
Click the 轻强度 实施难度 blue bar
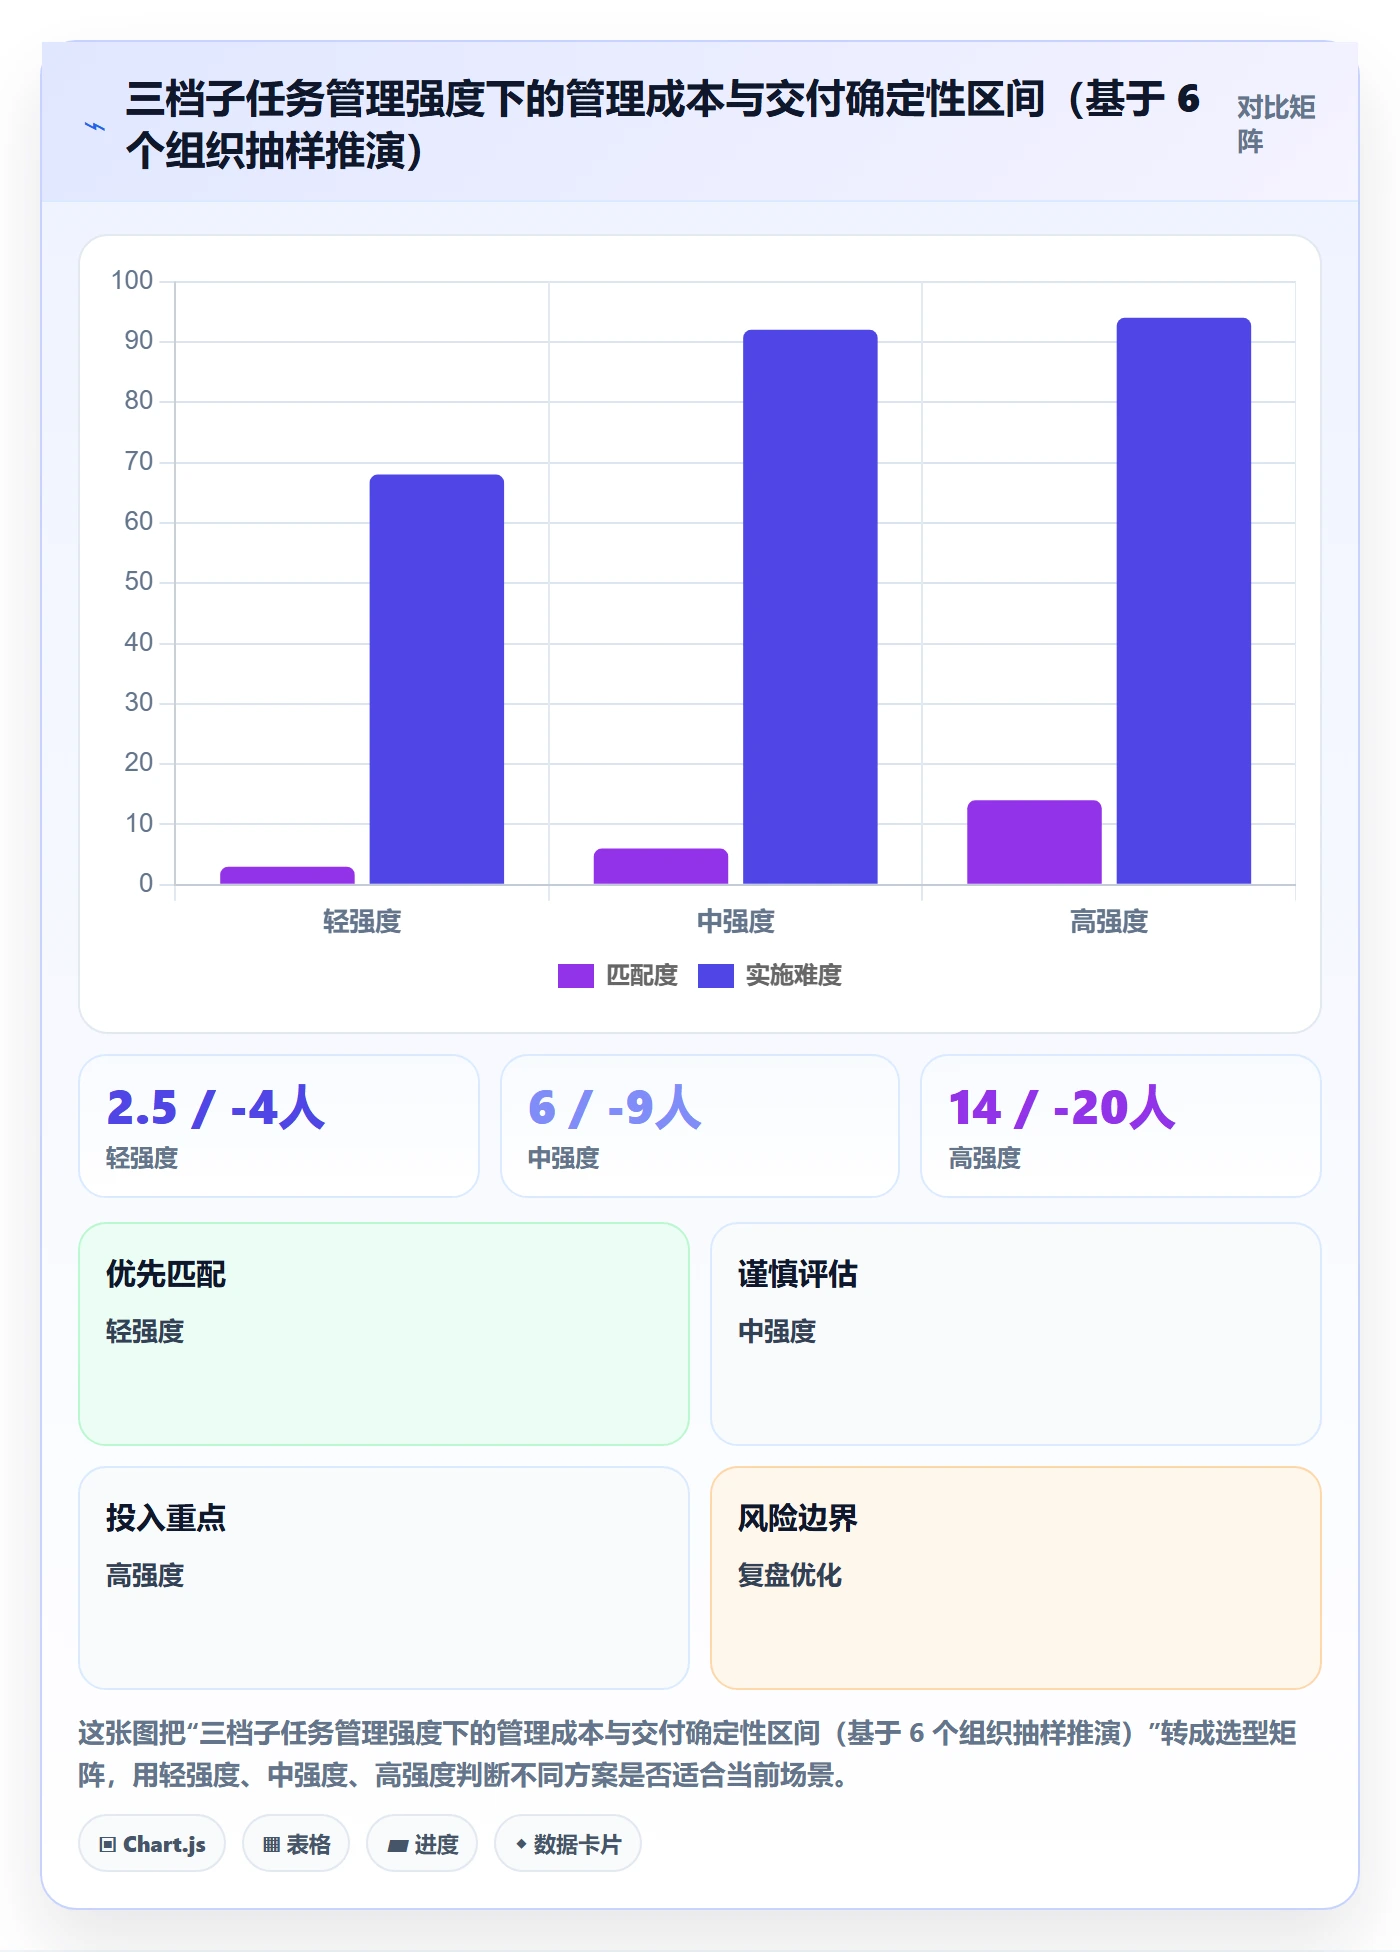[x=437, y=679]
